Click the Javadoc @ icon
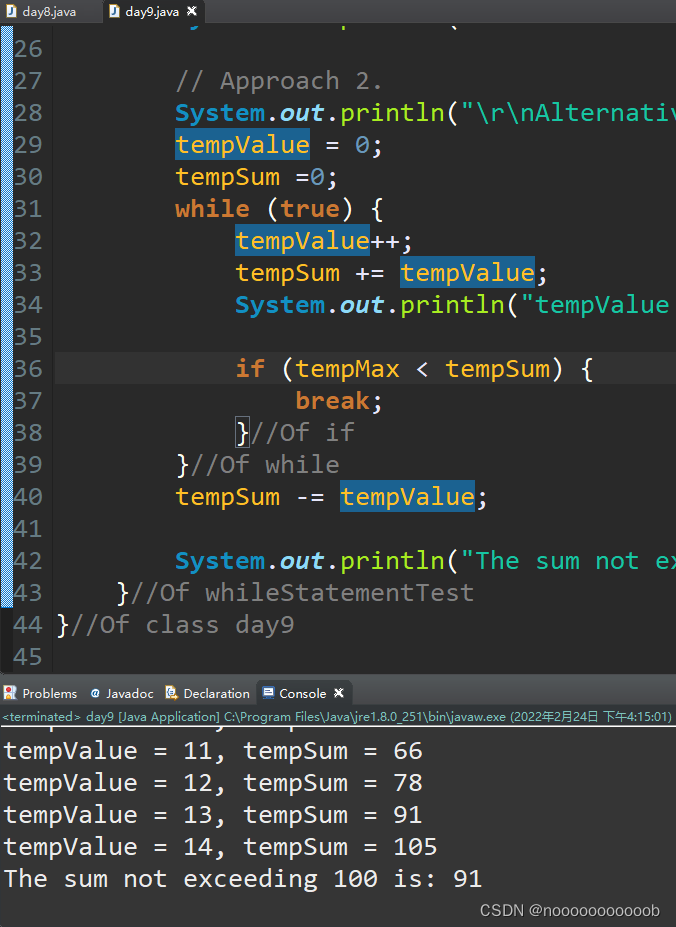This screenshot has height=927, width=676. [x=95, y=693]
